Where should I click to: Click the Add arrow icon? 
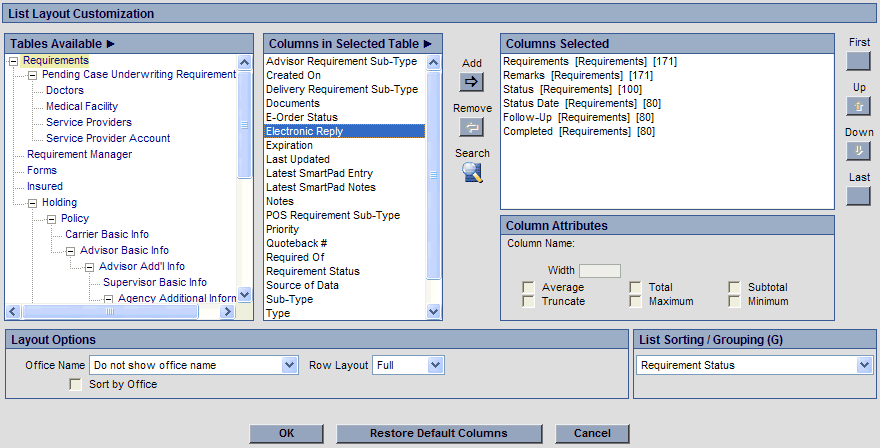tap(472, 82)
